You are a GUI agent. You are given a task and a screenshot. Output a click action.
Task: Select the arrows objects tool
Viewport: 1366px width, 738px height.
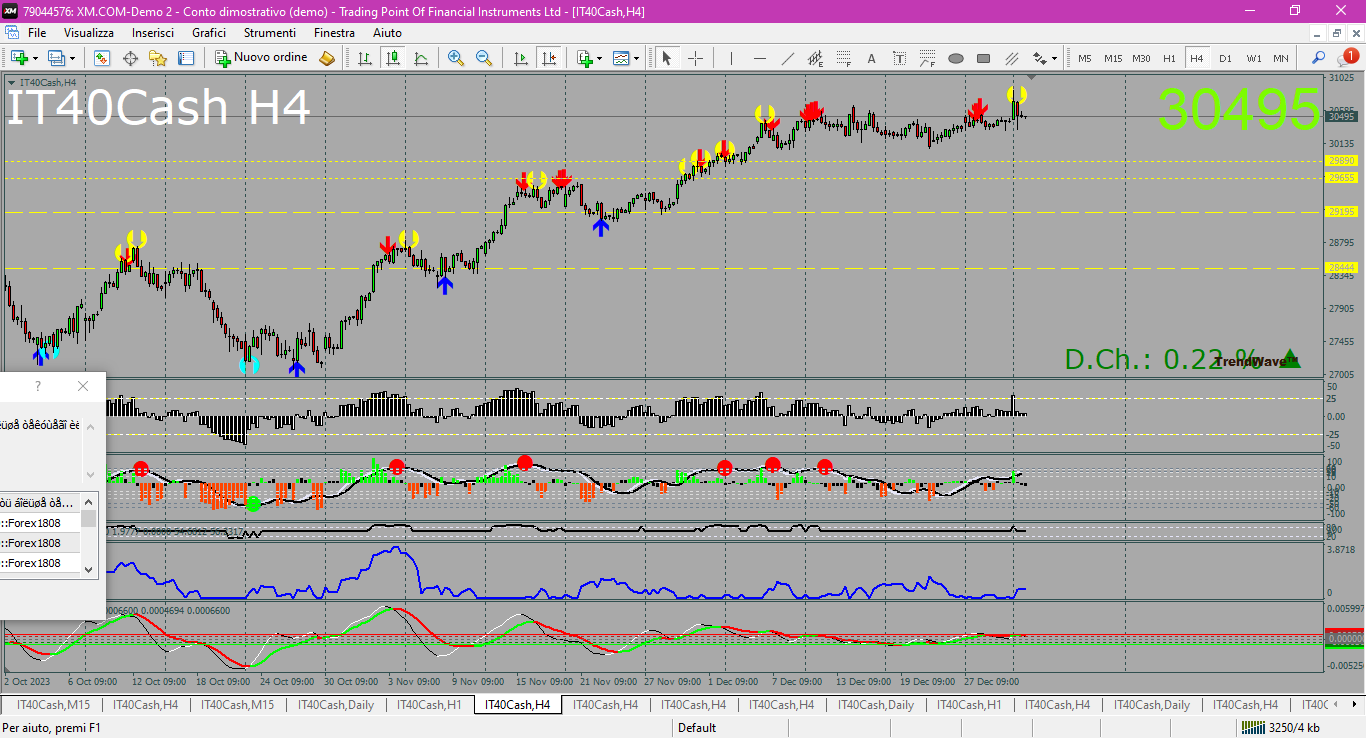pyautogui.click(x=1039, y=58)
